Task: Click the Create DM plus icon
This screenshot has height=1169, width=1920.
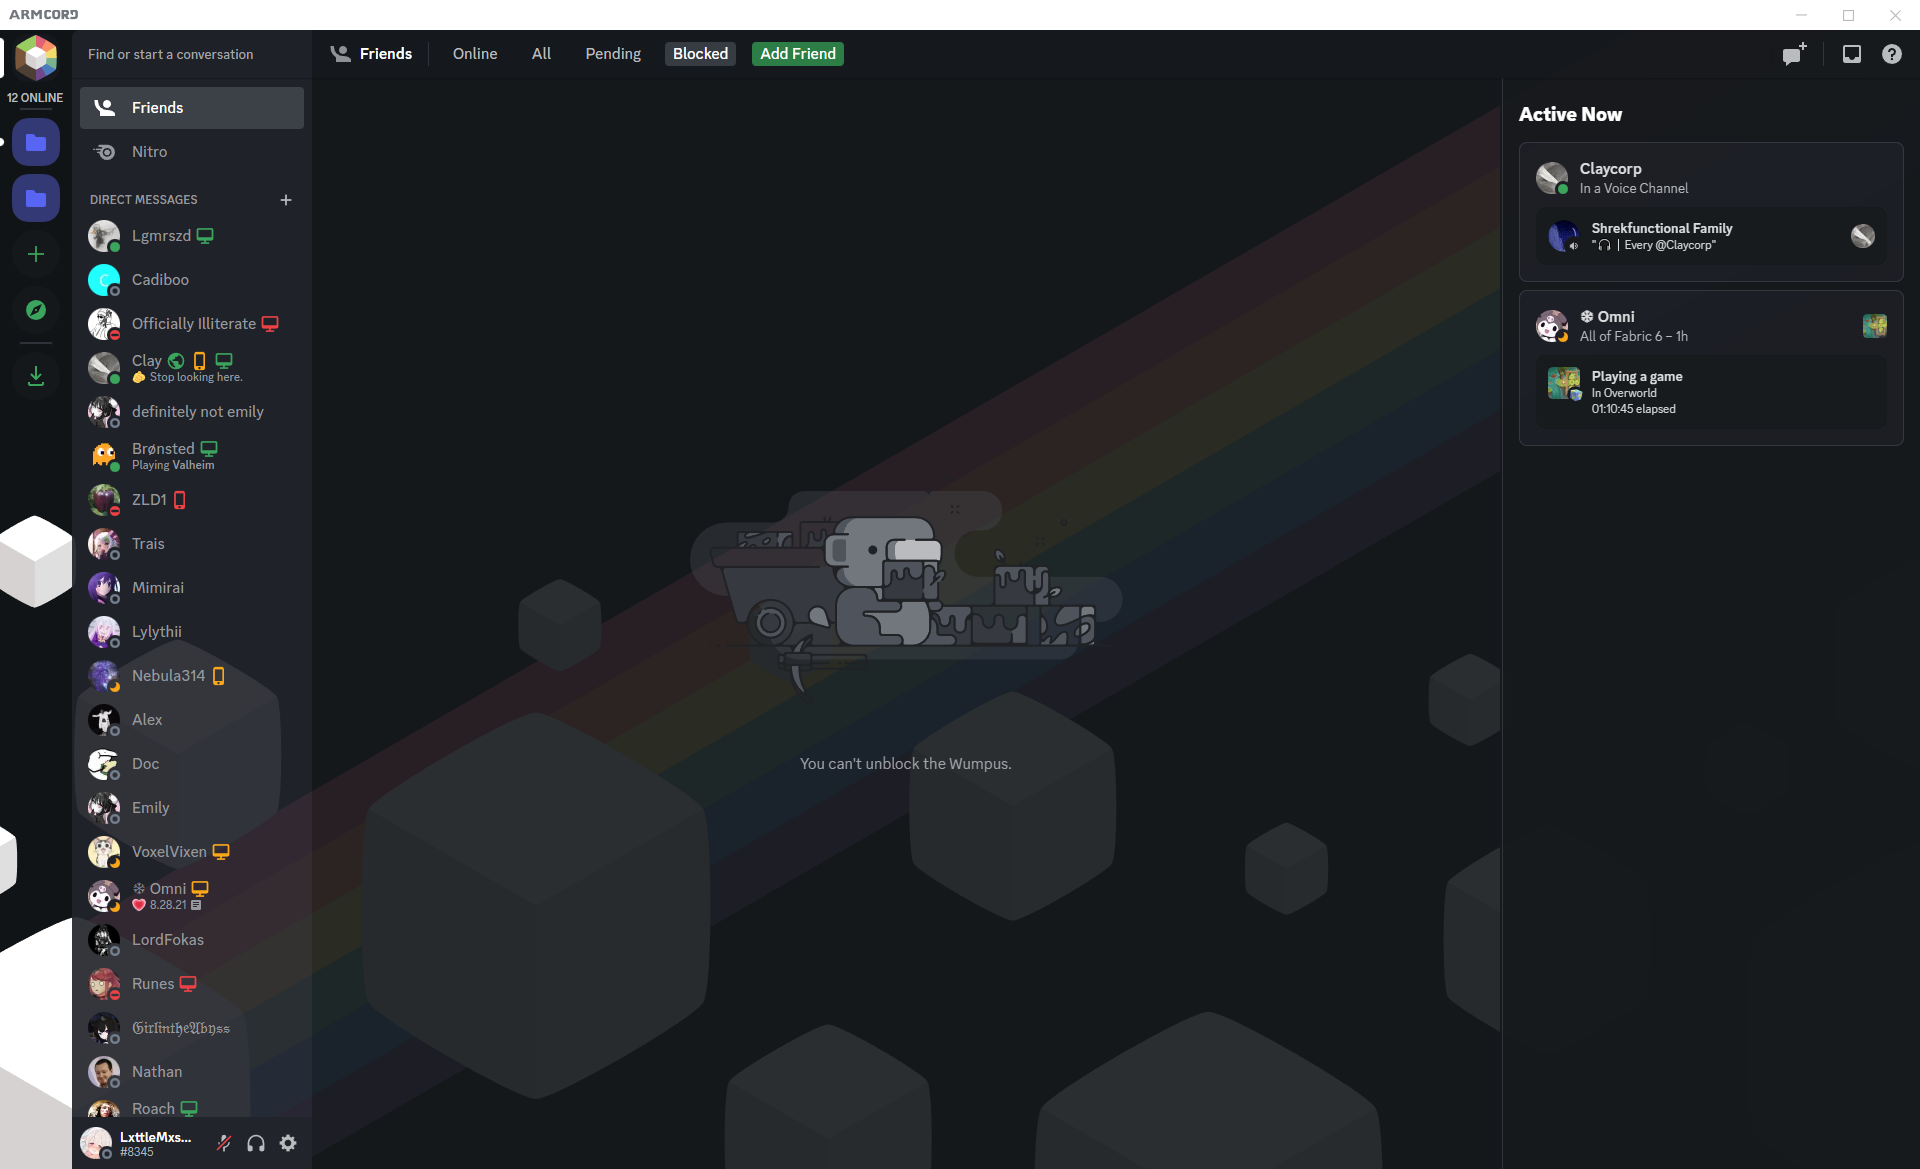Action: click(286, 200)
